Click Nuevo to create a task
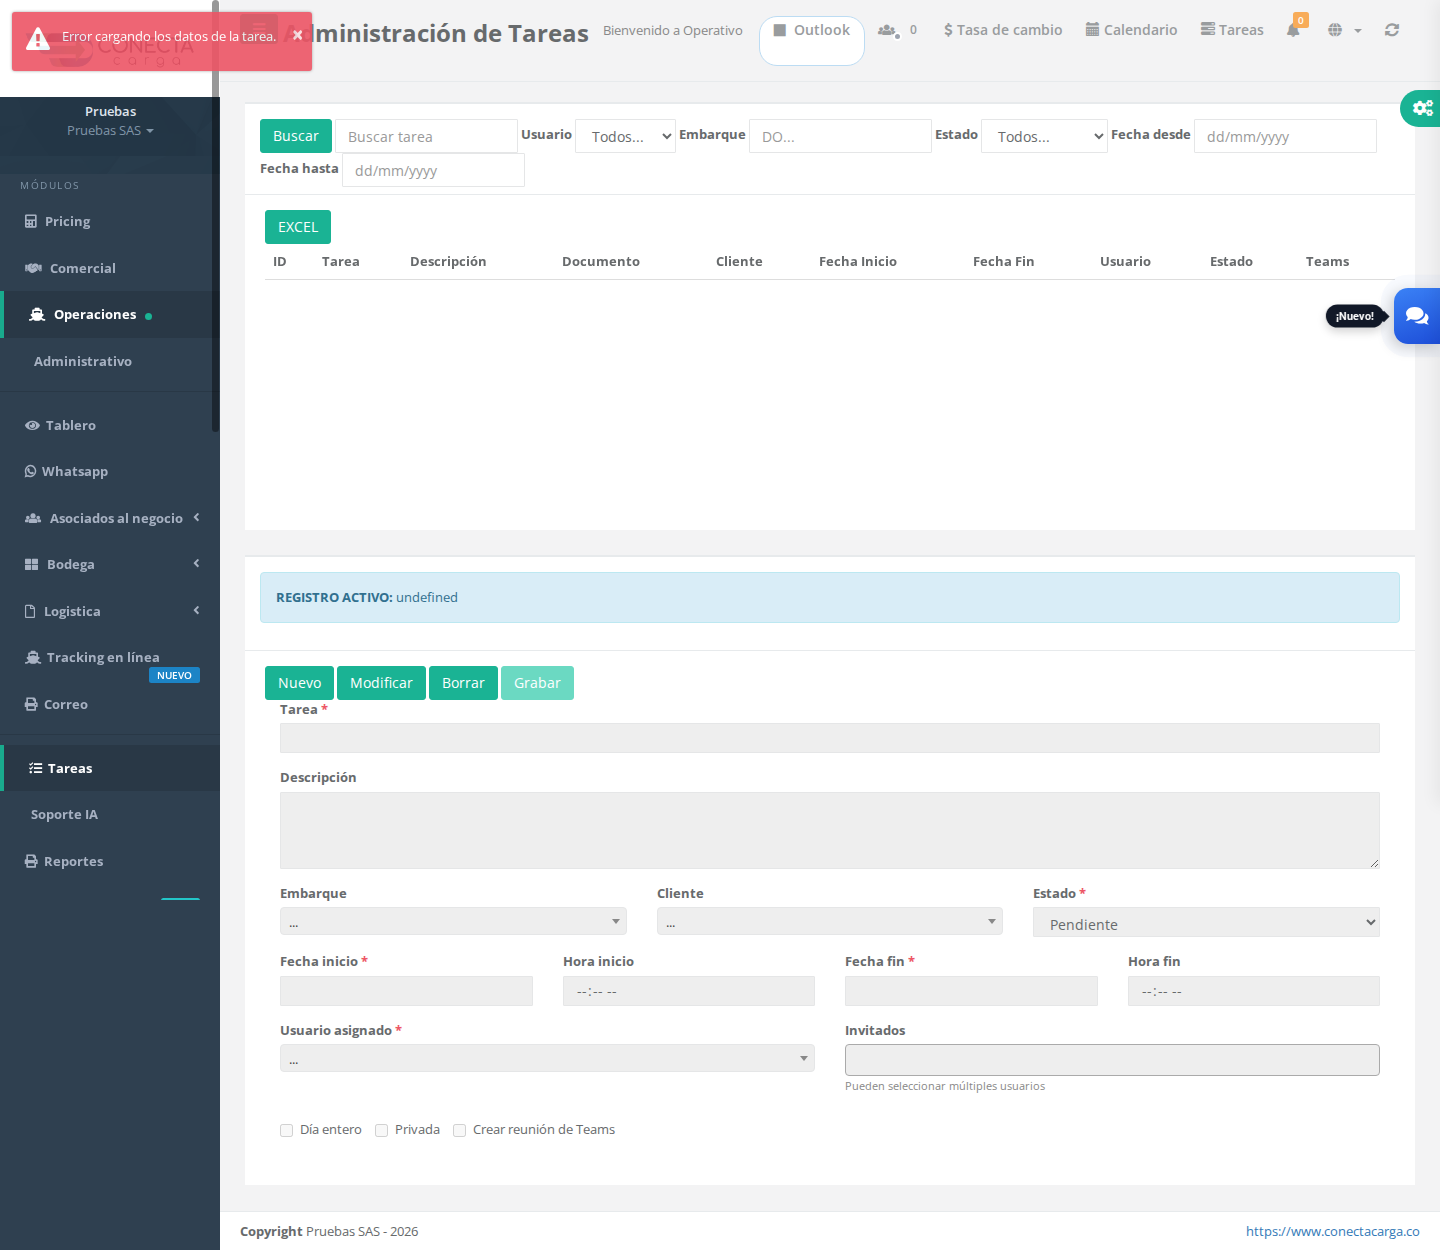 (x=300, y=683)
